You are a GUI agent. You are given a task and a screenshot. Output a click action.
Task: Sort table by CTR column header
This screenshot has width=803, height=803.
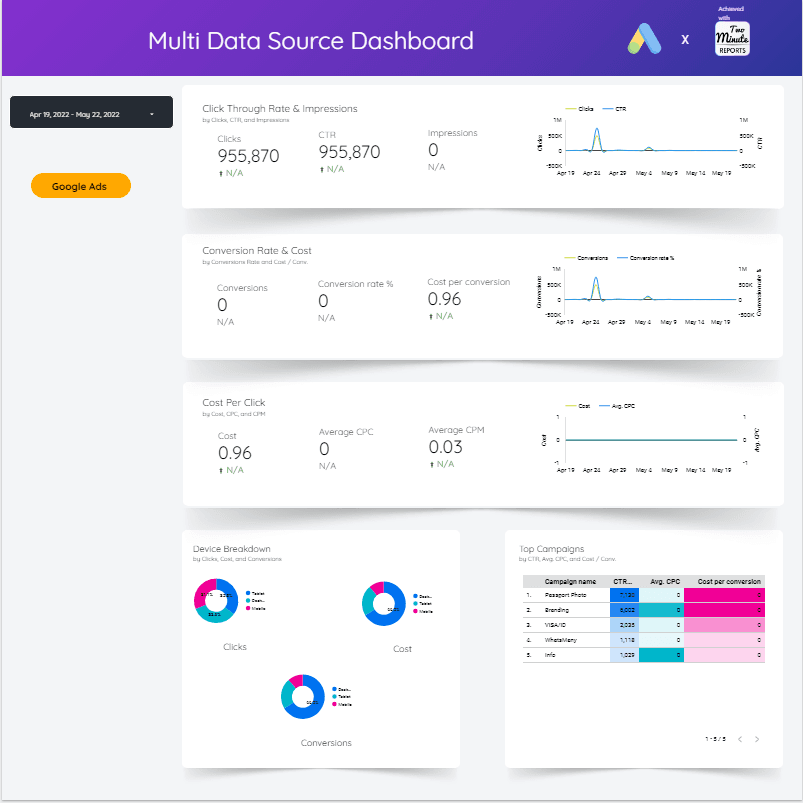click(623, 581)
